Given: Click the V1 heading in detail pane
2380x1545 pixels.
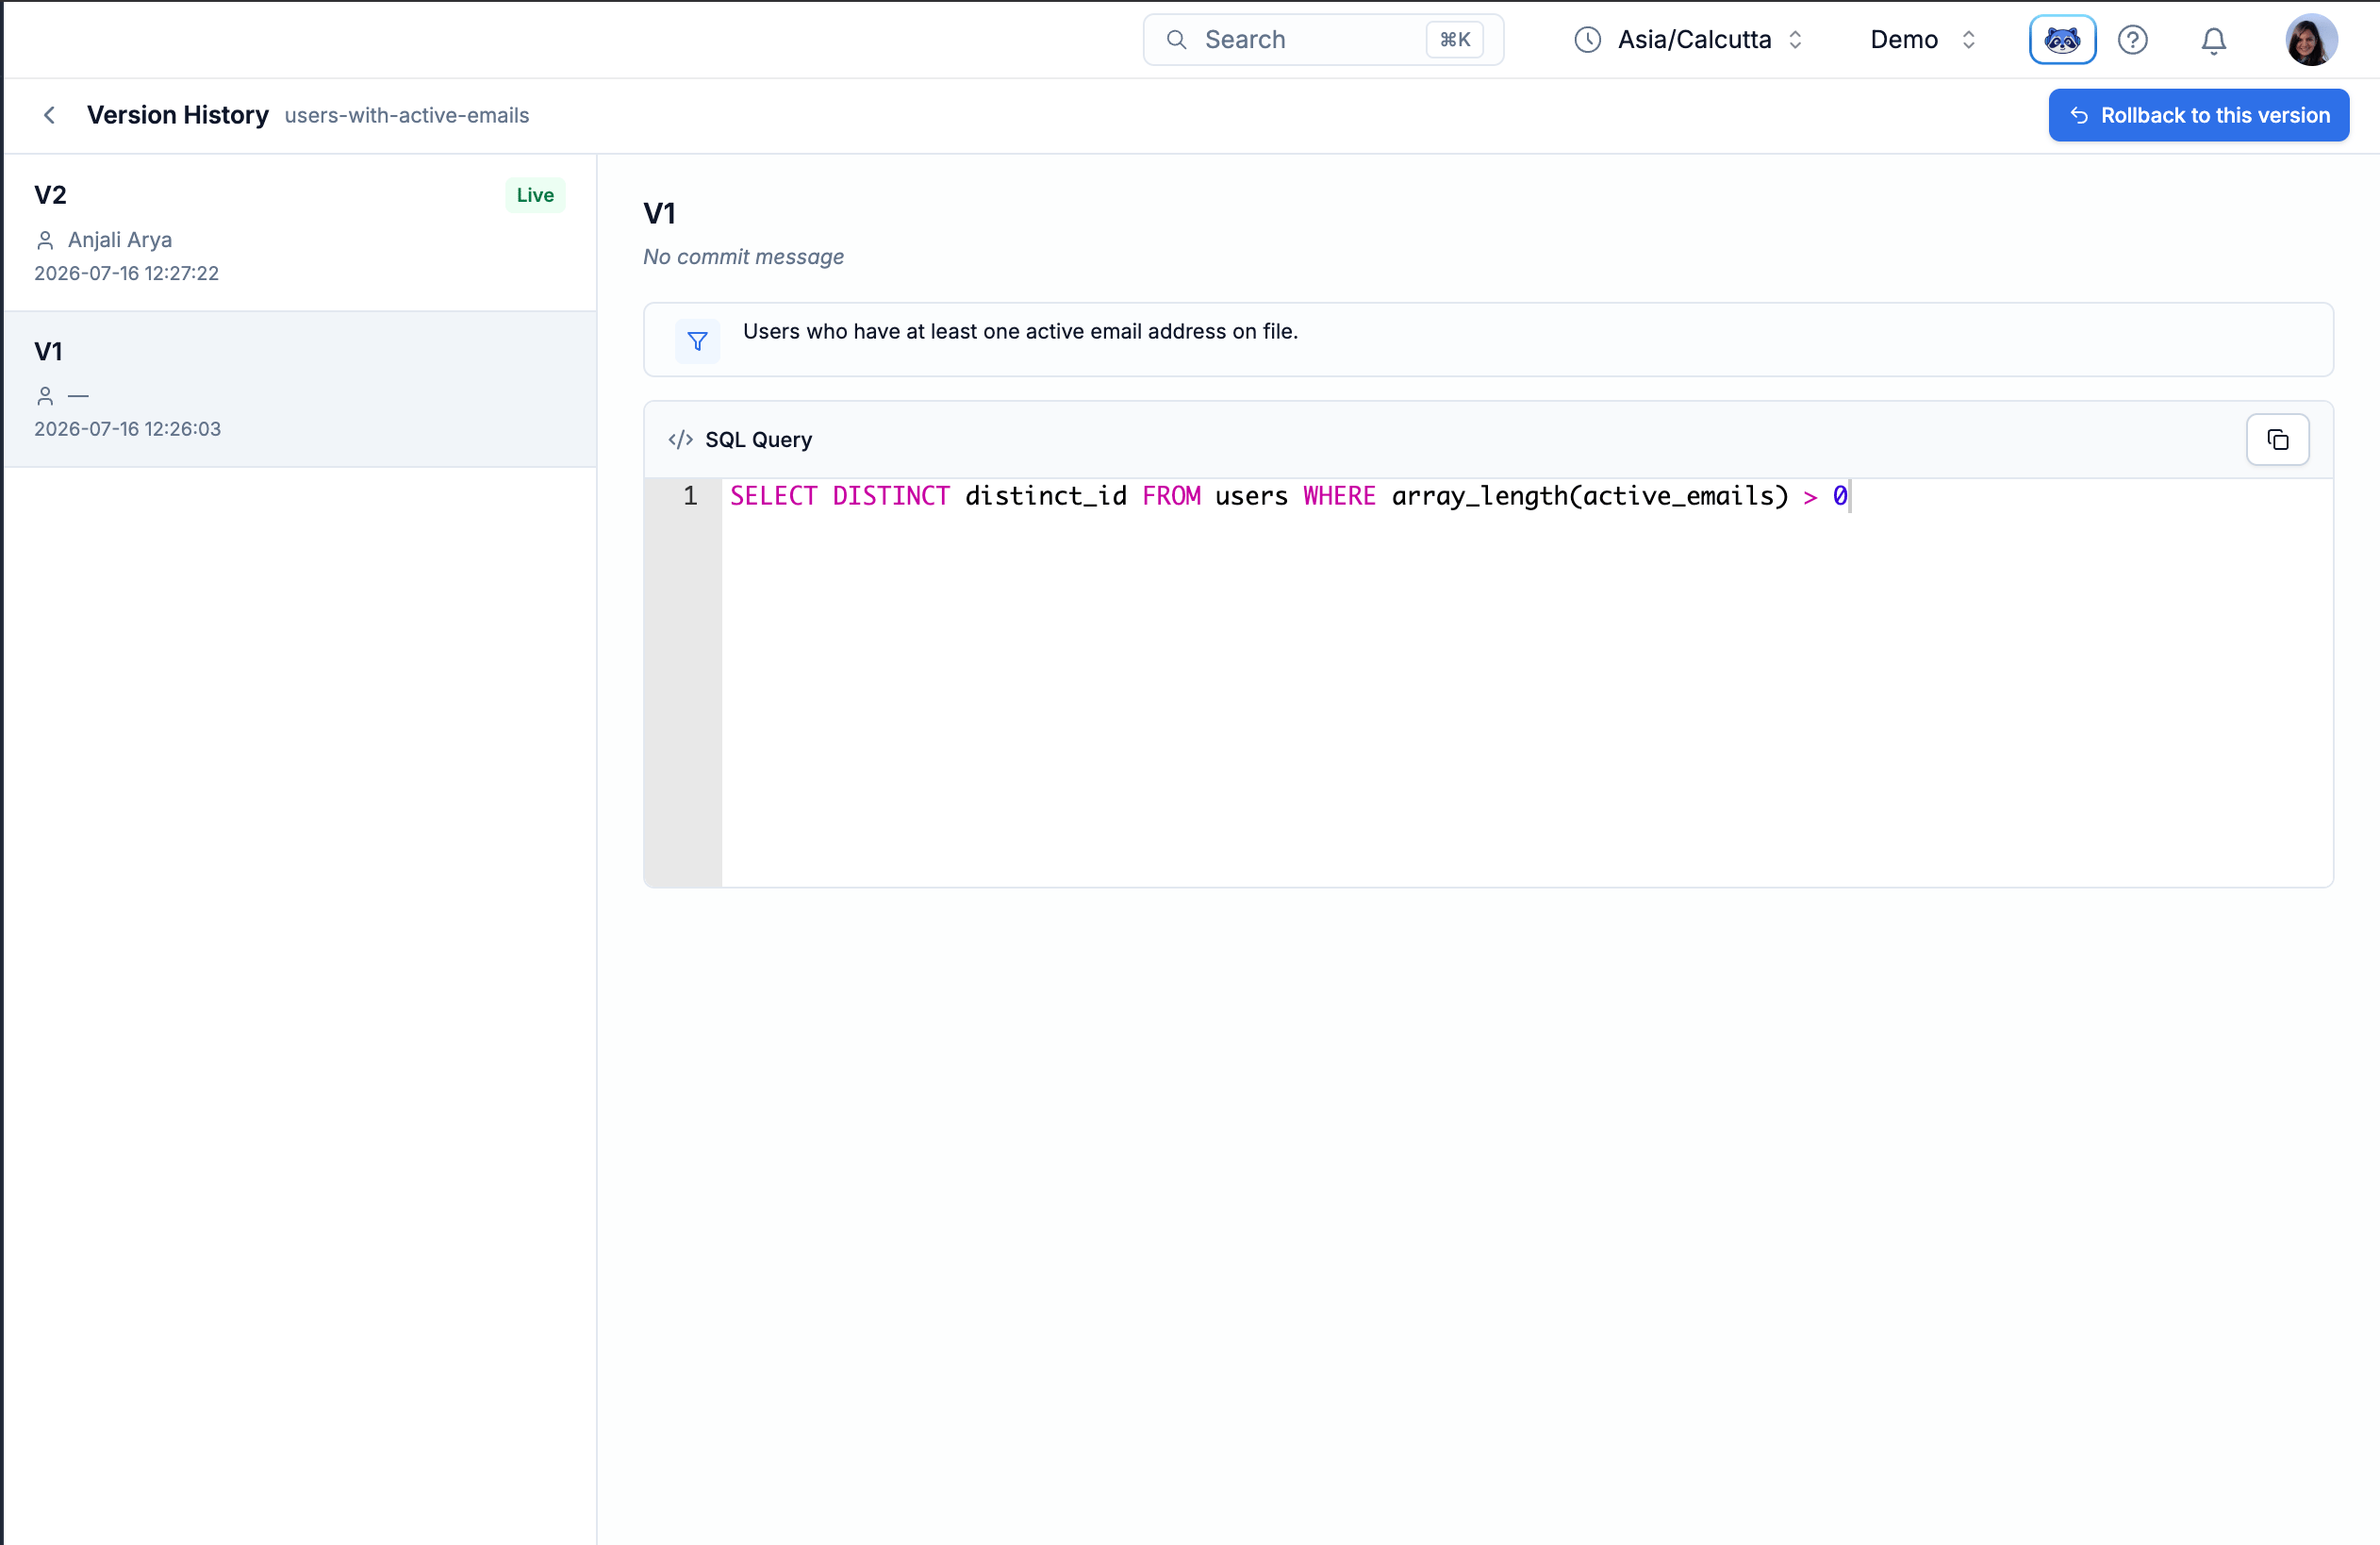Looking at the screenshot, I should pyautogui.click(x=660, y=213).
